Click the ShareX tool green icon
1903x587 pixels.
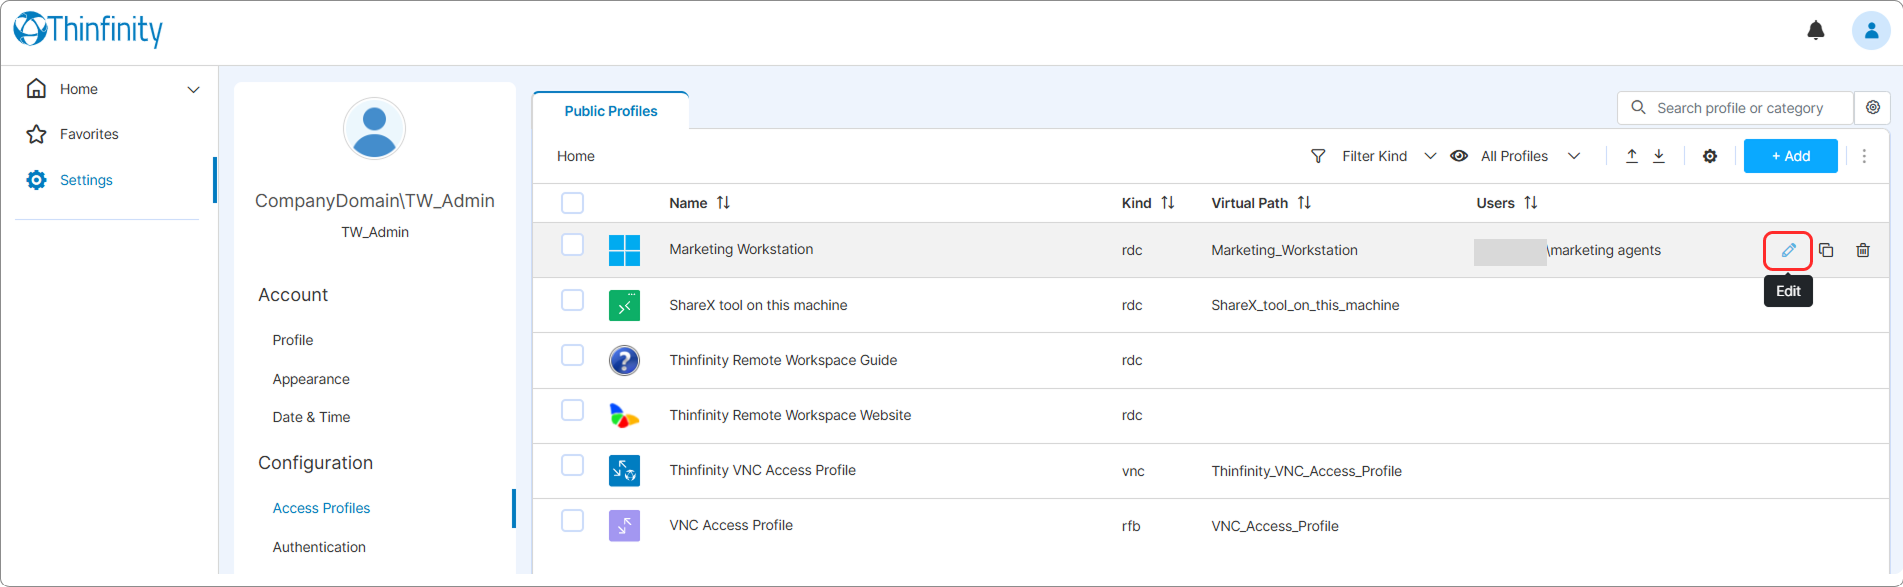[624, 305]
